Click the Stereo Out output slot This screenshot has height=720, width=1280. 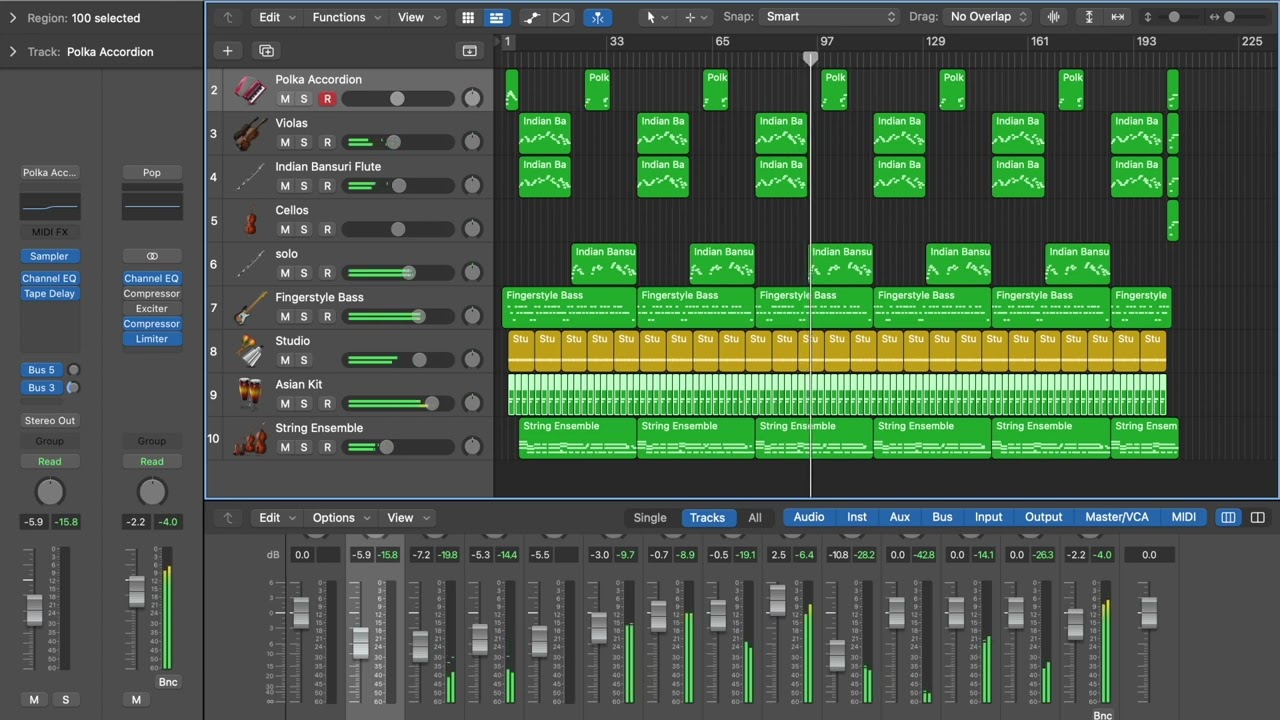50,421
